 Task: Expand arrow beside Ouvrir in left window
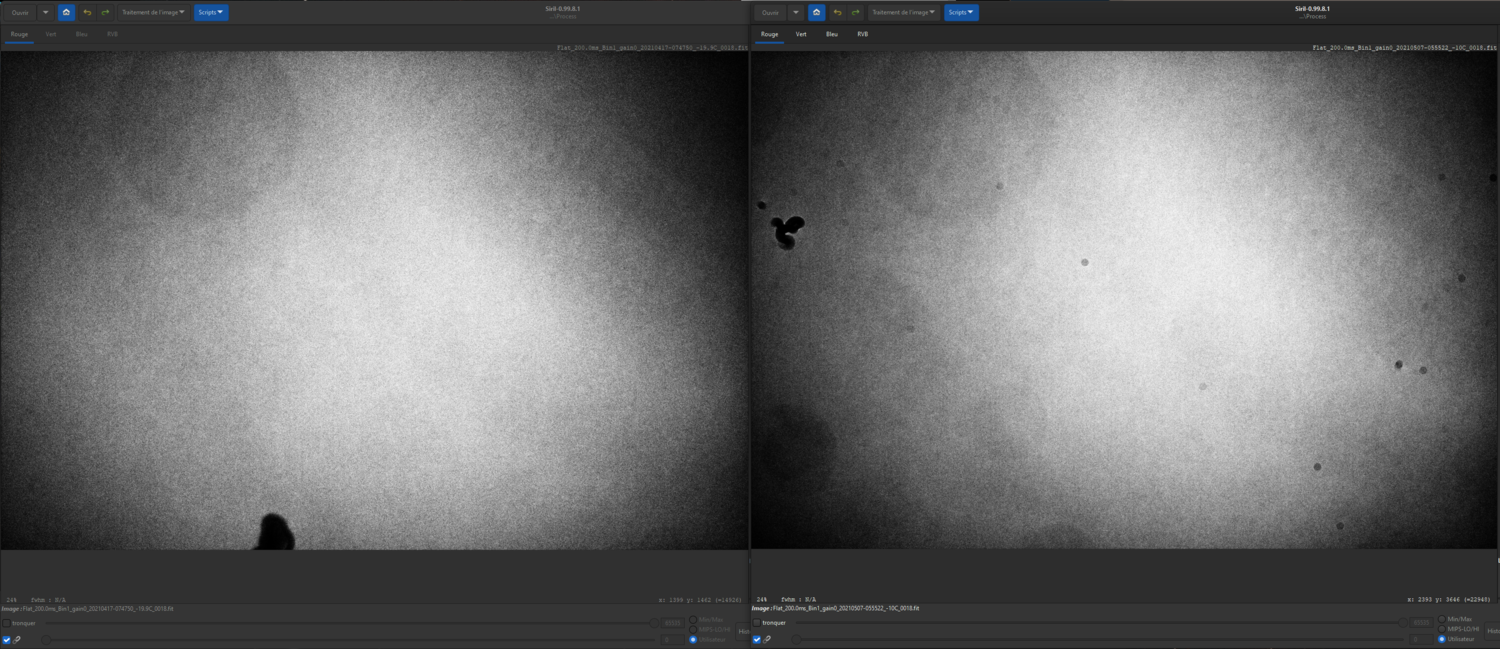click(44, 13)
